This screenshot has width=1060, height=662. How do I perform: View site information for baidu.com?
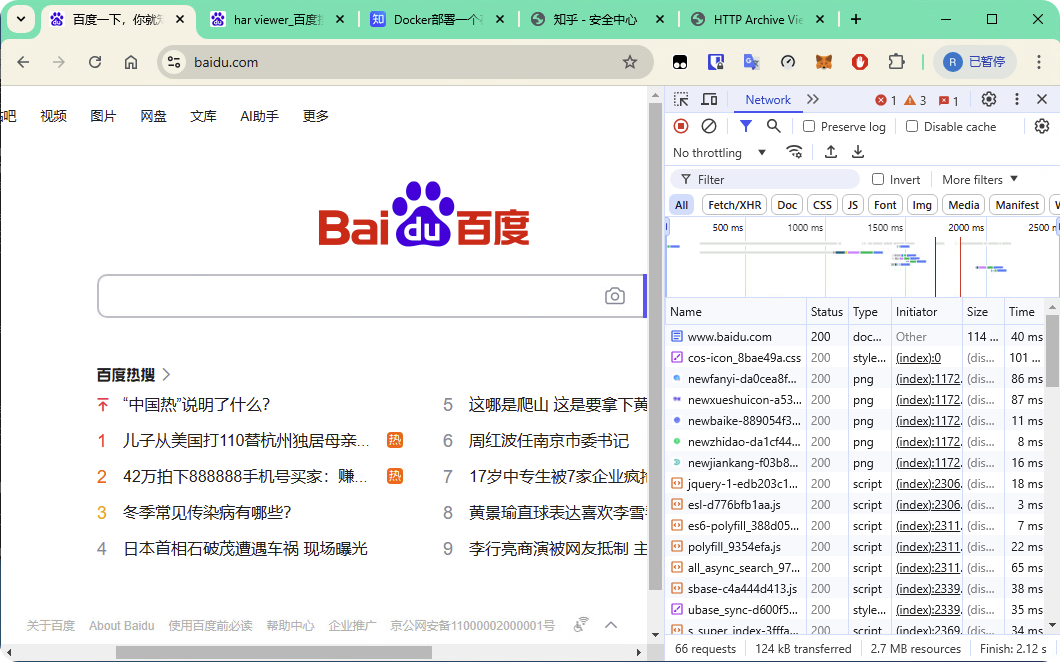click(174, 62)
